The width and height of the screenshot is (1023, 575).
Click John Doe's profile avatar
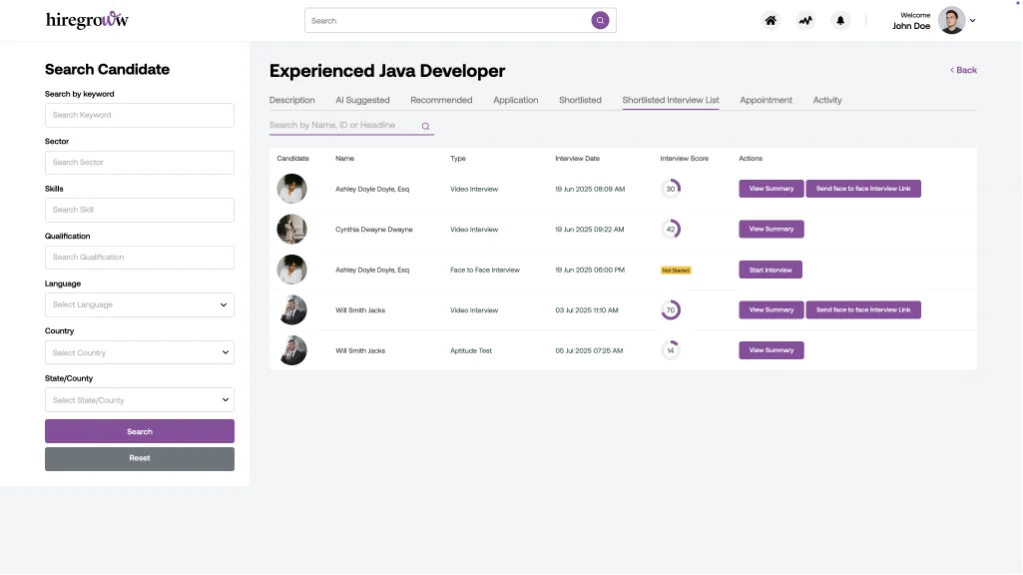click(x=952, y=20)
